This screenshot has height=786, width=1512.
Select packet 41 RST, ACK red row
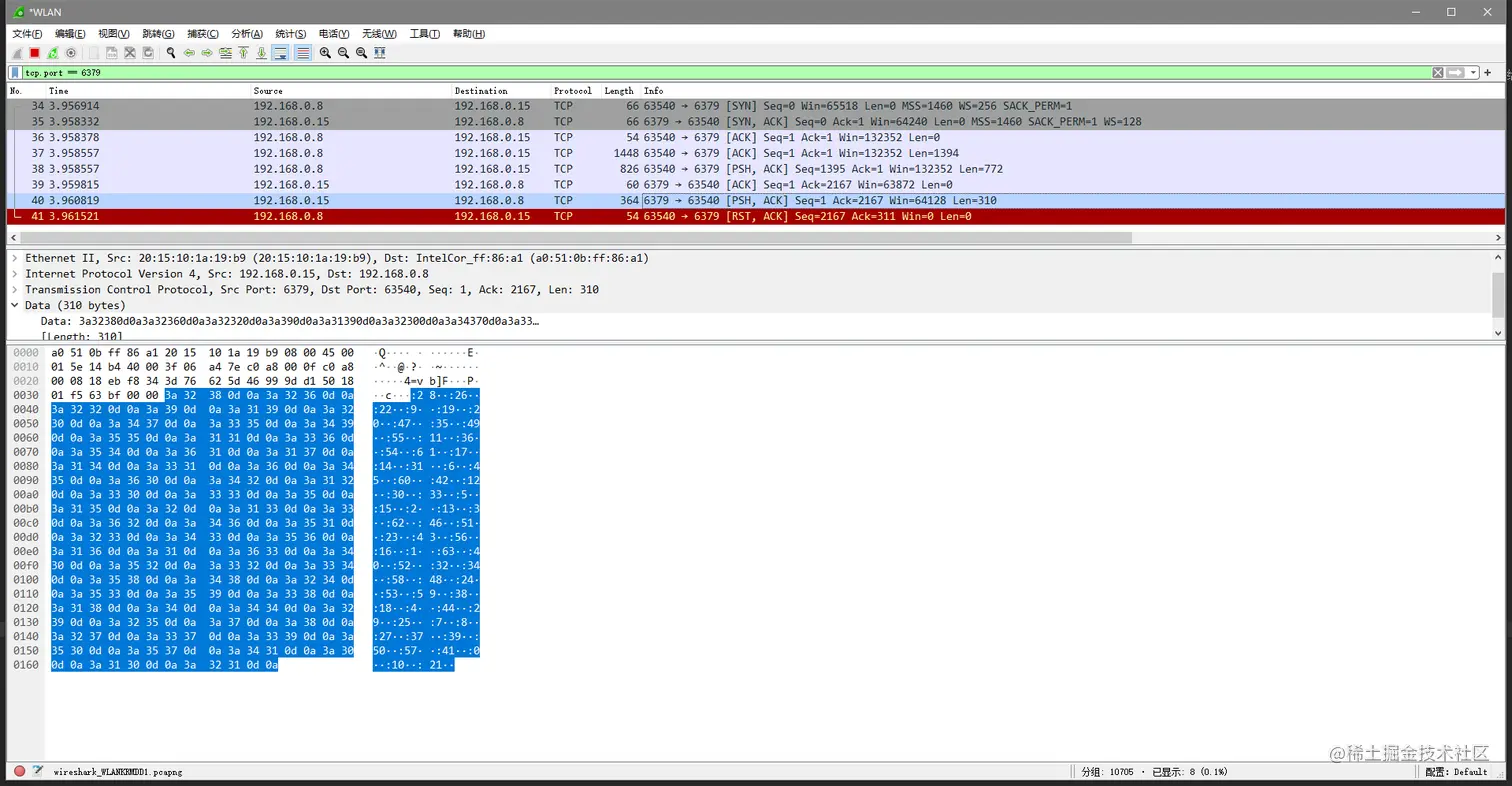coord(755,216)
